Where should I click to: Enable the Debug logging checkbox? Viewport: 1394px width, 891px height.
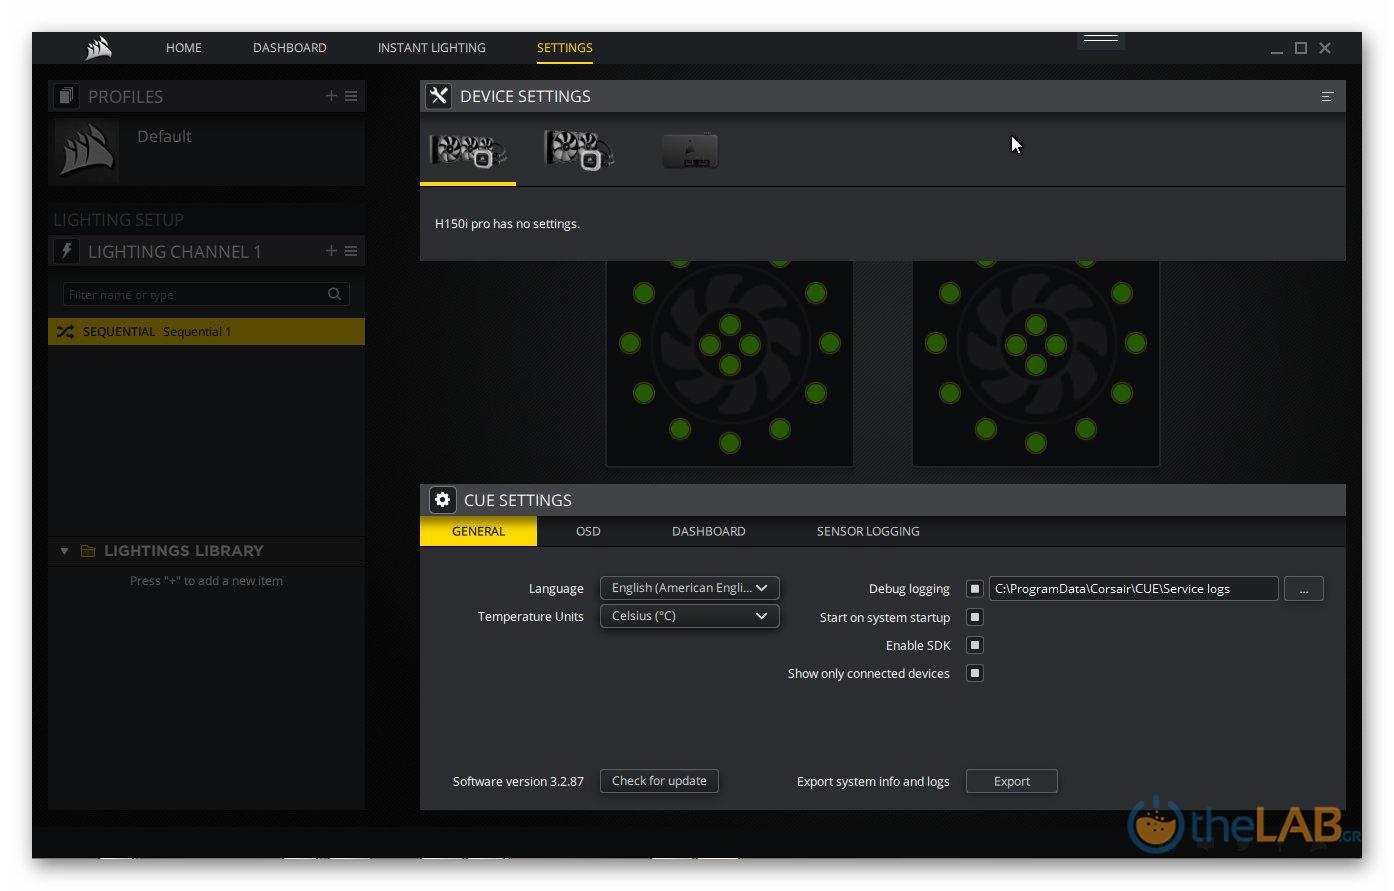click(975, 589)
